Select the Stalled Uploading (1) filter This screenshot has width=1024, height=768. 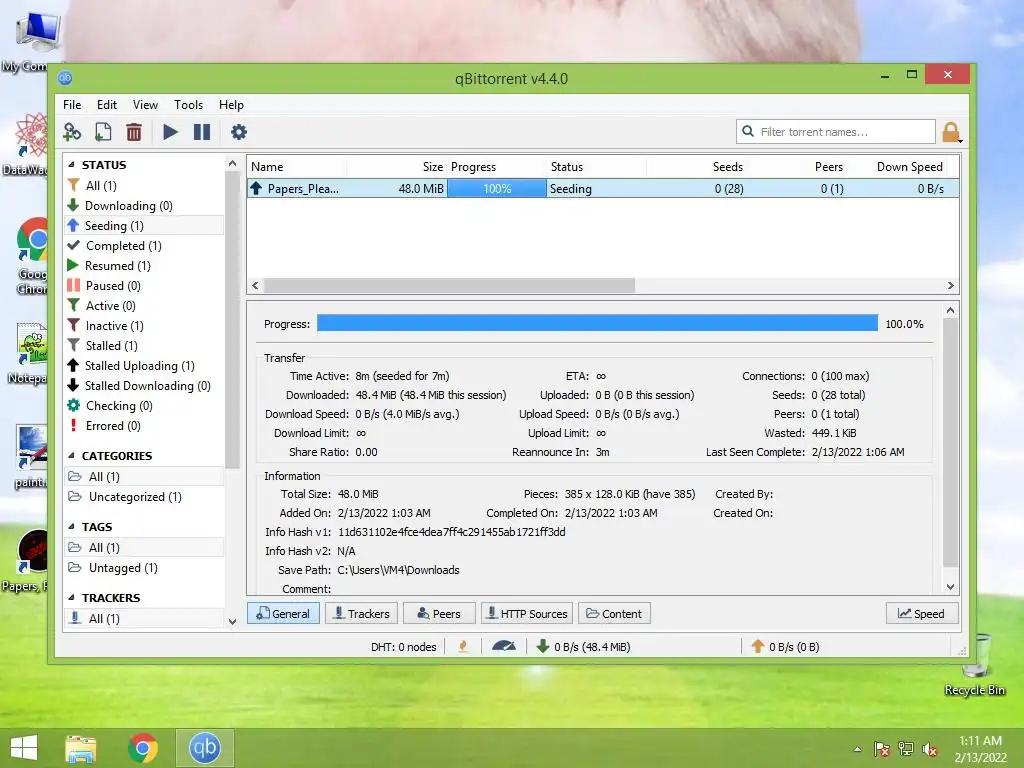[144, 366]
